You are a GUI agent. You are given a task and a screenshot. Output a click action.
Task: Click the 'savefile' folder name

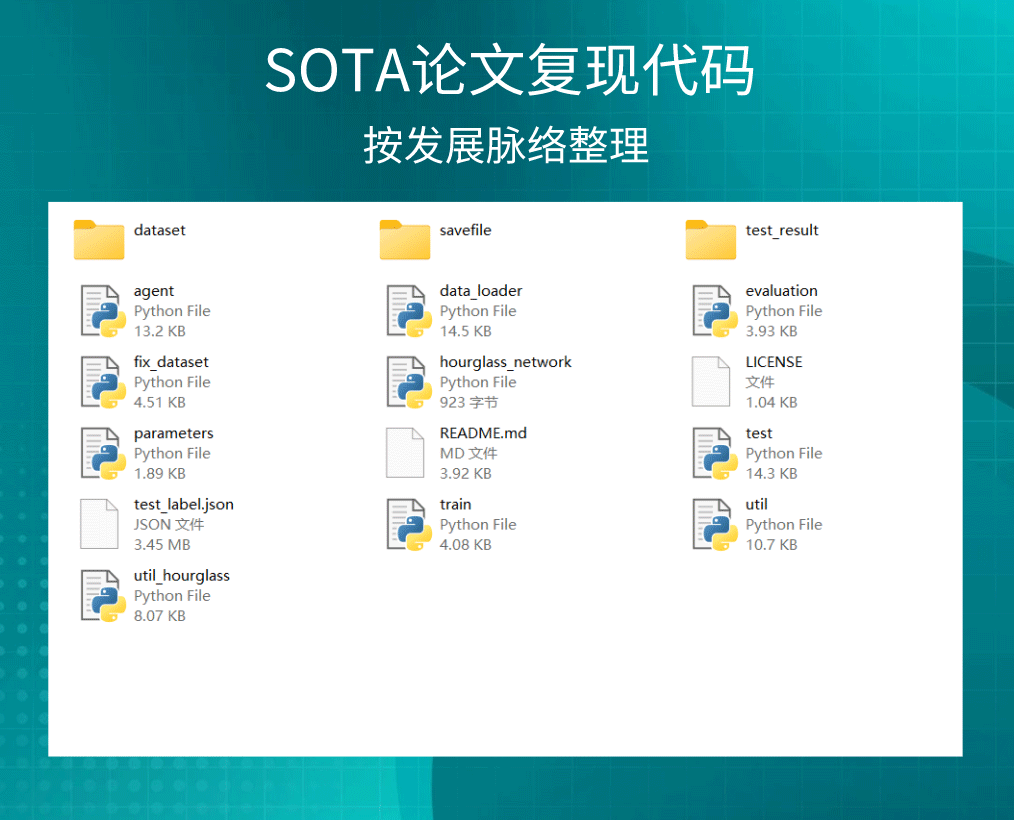click(465, 230)
